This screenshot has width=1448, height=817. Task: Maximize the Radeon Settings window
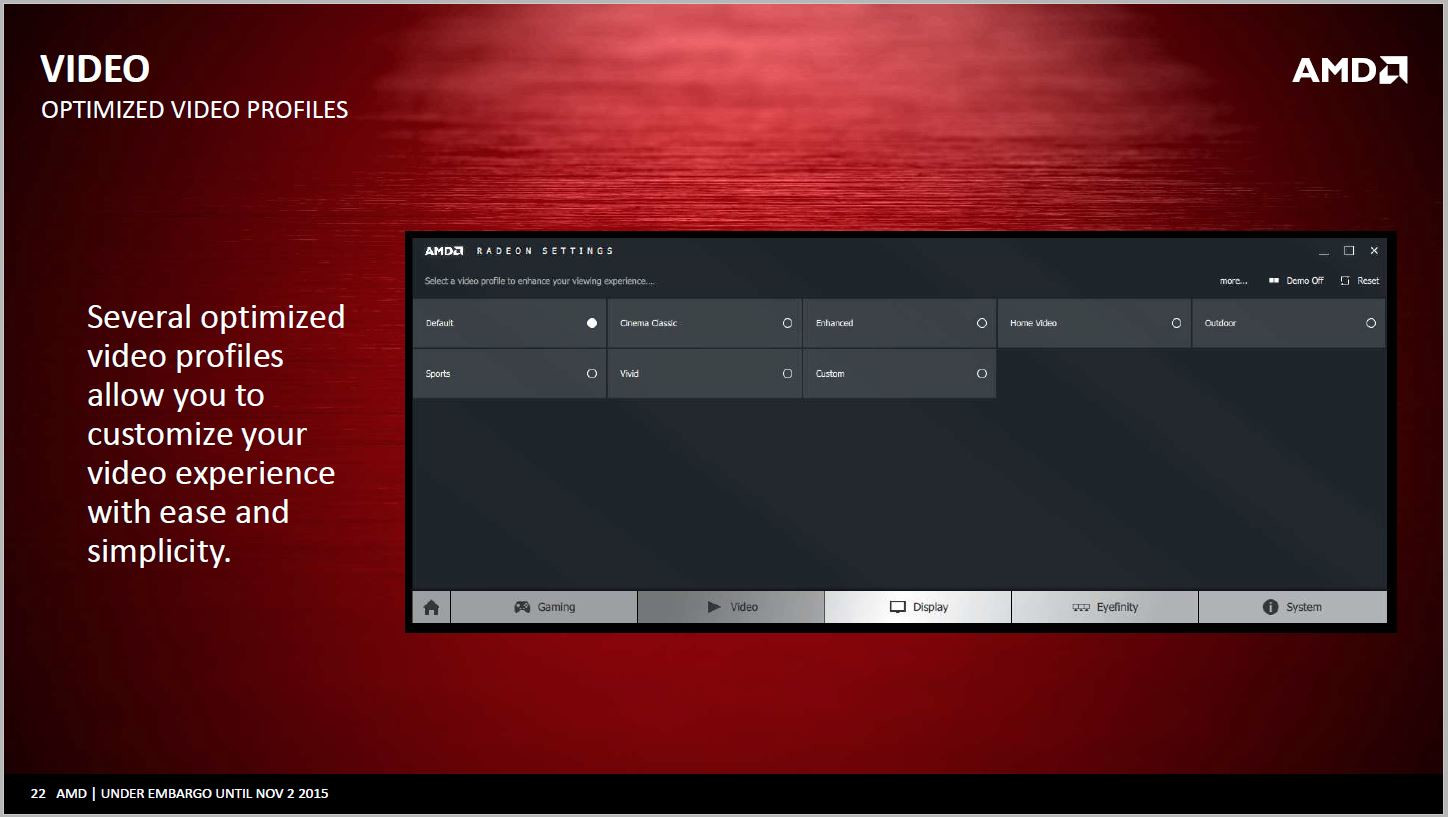pos(1349,251)
